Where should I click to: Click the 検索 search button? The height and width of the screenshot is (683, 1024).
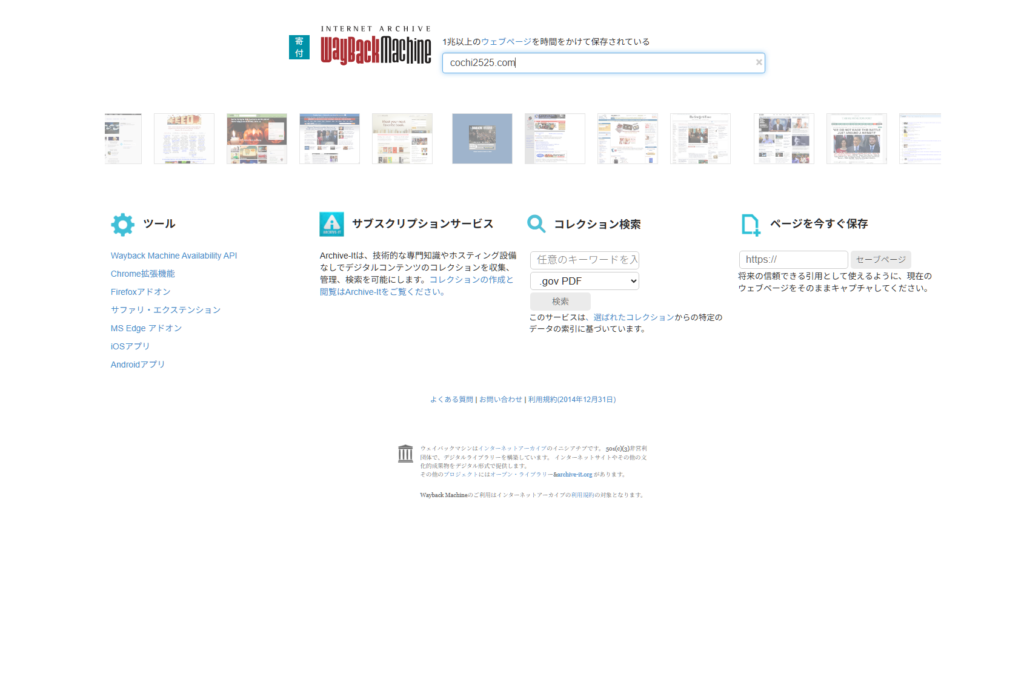560,302
